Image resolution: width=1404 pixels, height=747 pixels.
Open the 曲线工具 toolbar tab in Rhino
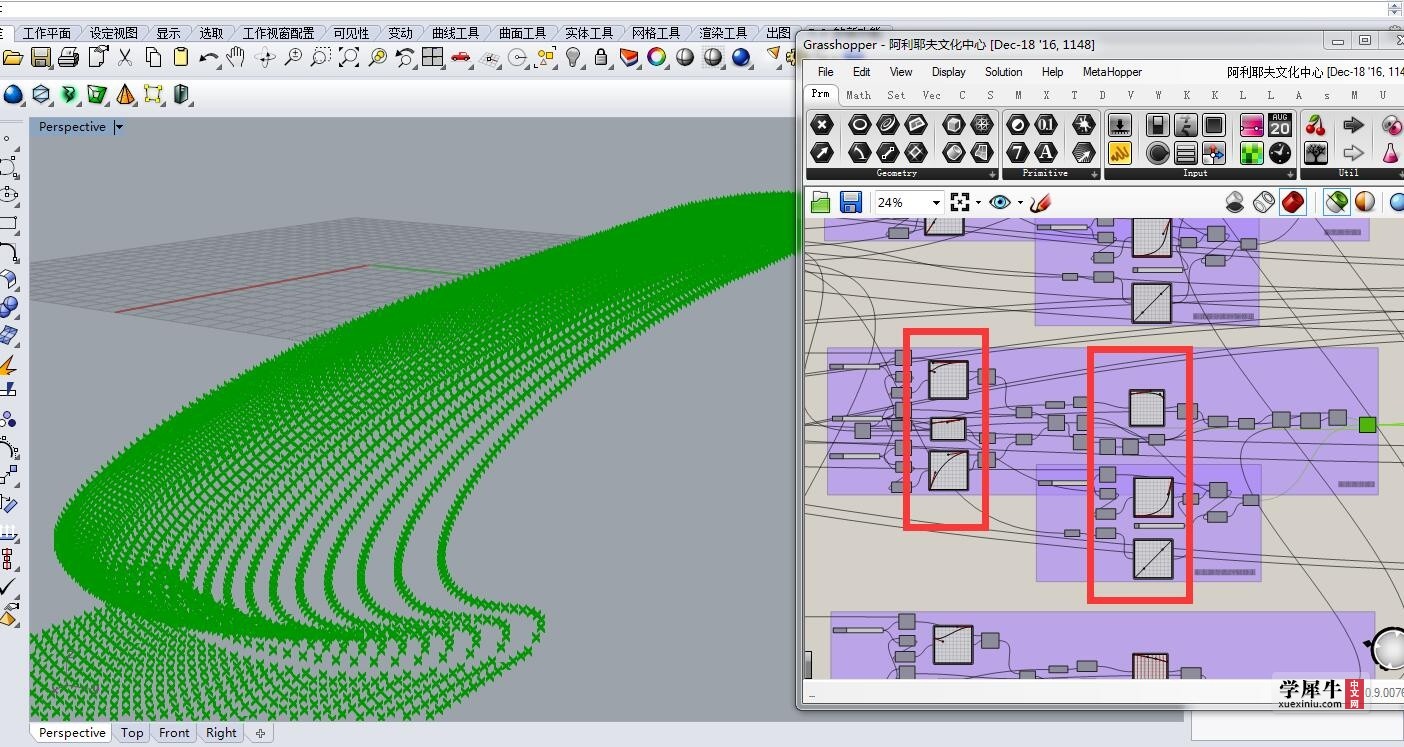pyautogui.click(x=455, y=33)
